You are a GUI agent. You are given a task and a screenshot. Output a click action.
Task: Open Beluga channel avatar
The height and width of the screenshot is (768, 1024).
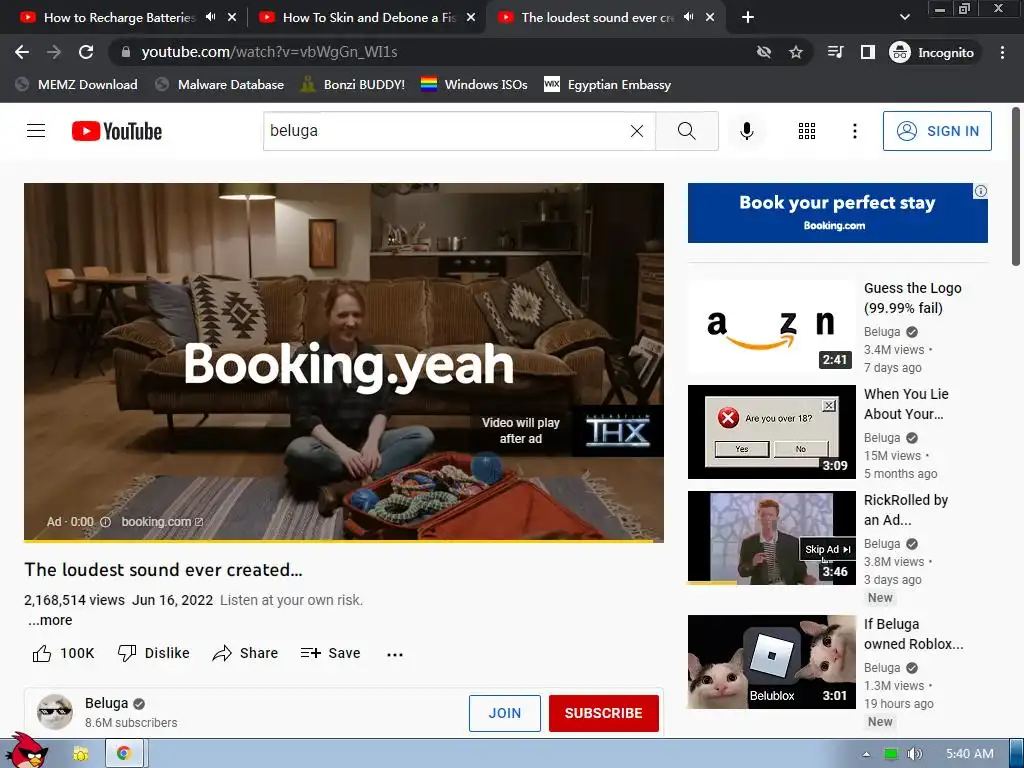[x=55, y=712]
